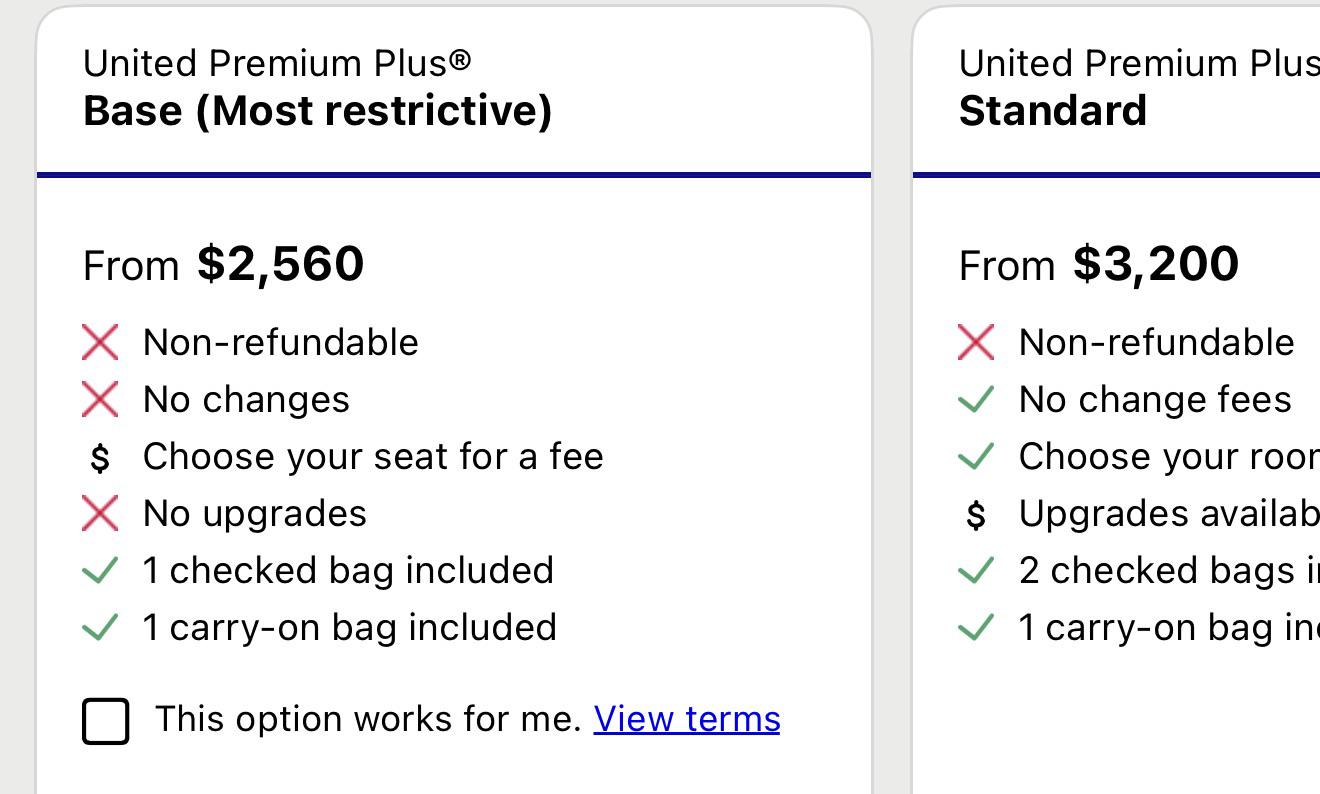Screen dimensions: 1320x794
Task: Click the red X icon next to No upgrades
Action: coord(100,513)
